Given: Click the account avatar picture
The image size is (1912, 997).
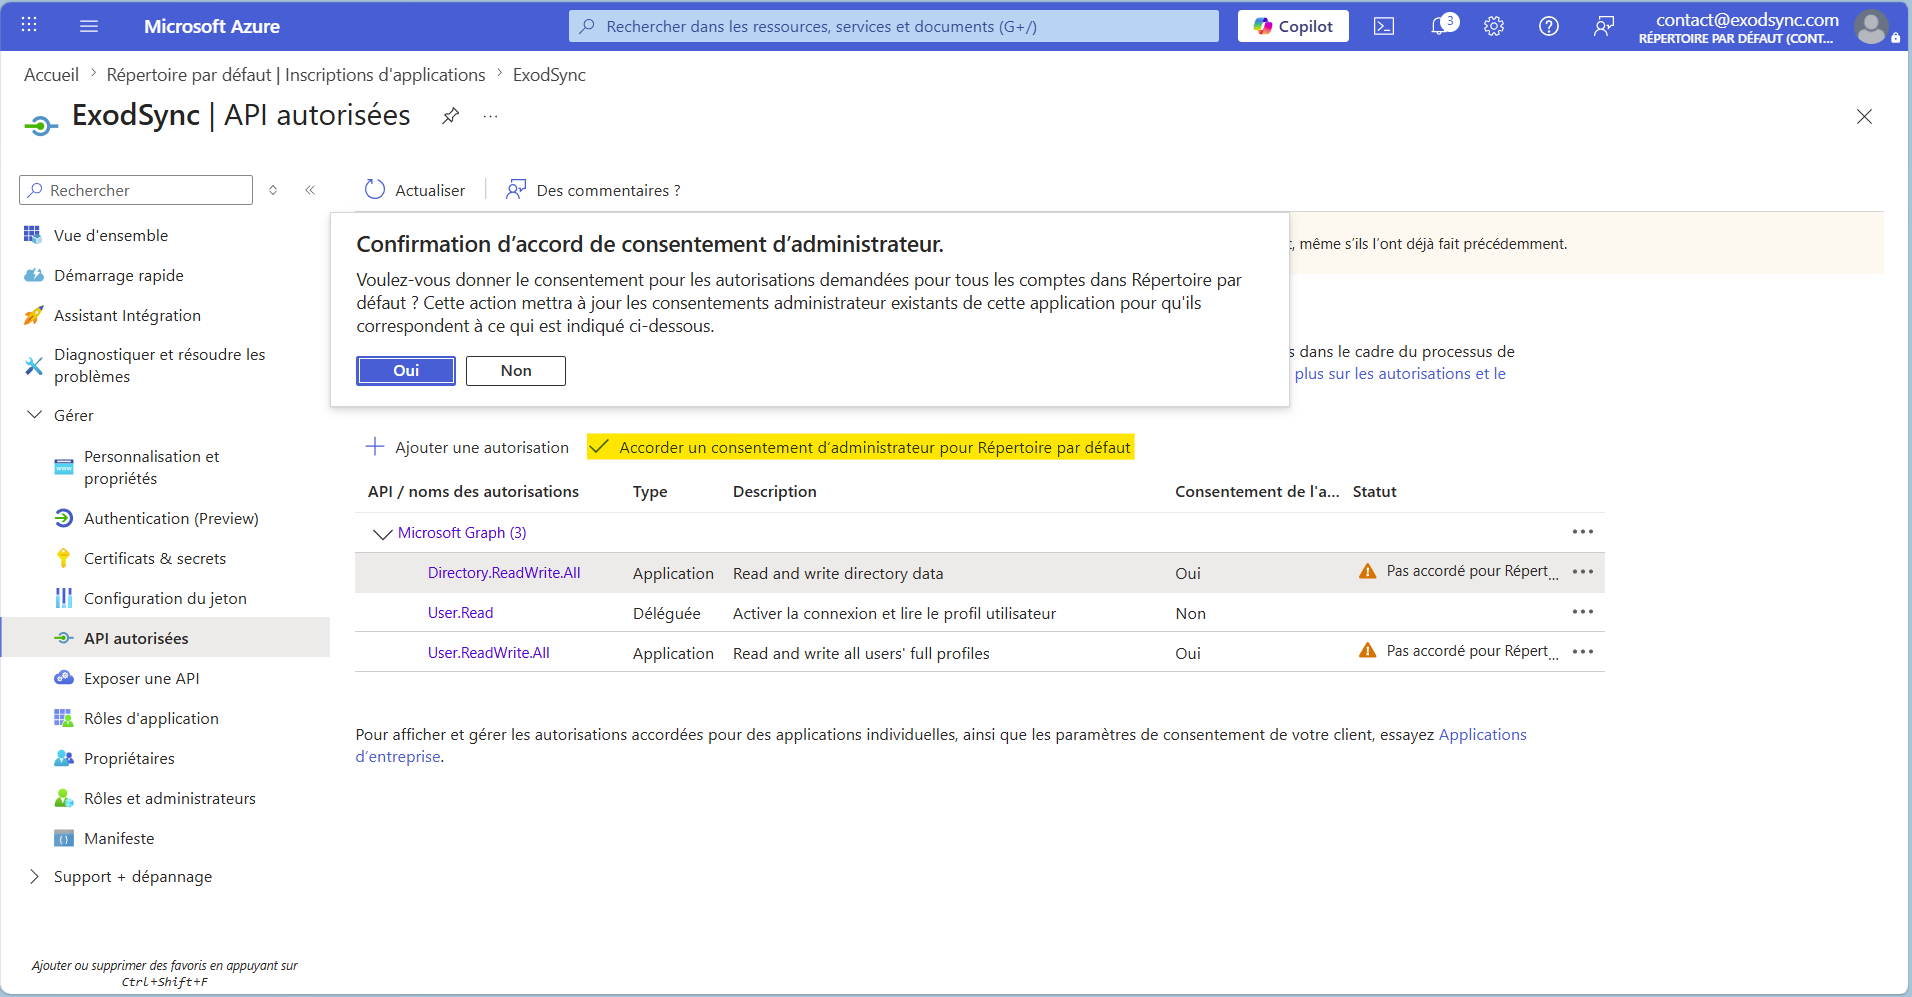Looking at the screenshot, I should [1871, 27].
